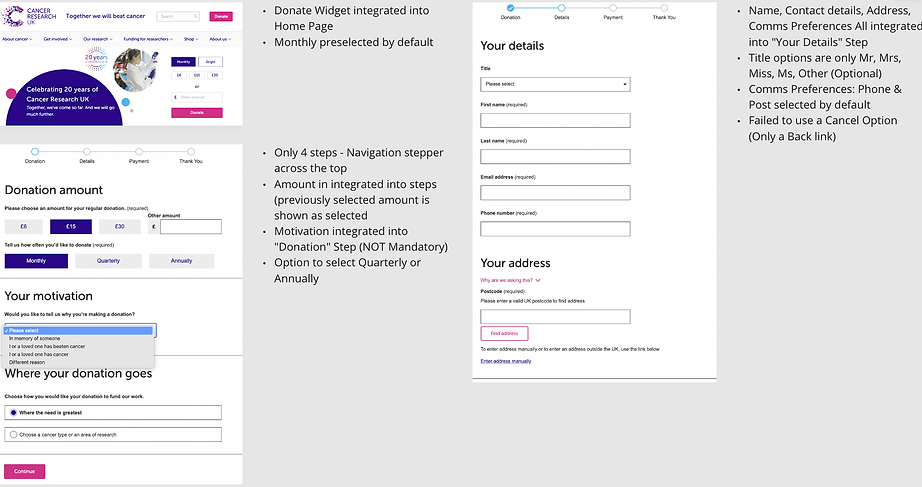Select the £6 donation amount
Image resolution: width=922 pixels, height=487 pixels.
click(24, 226)
